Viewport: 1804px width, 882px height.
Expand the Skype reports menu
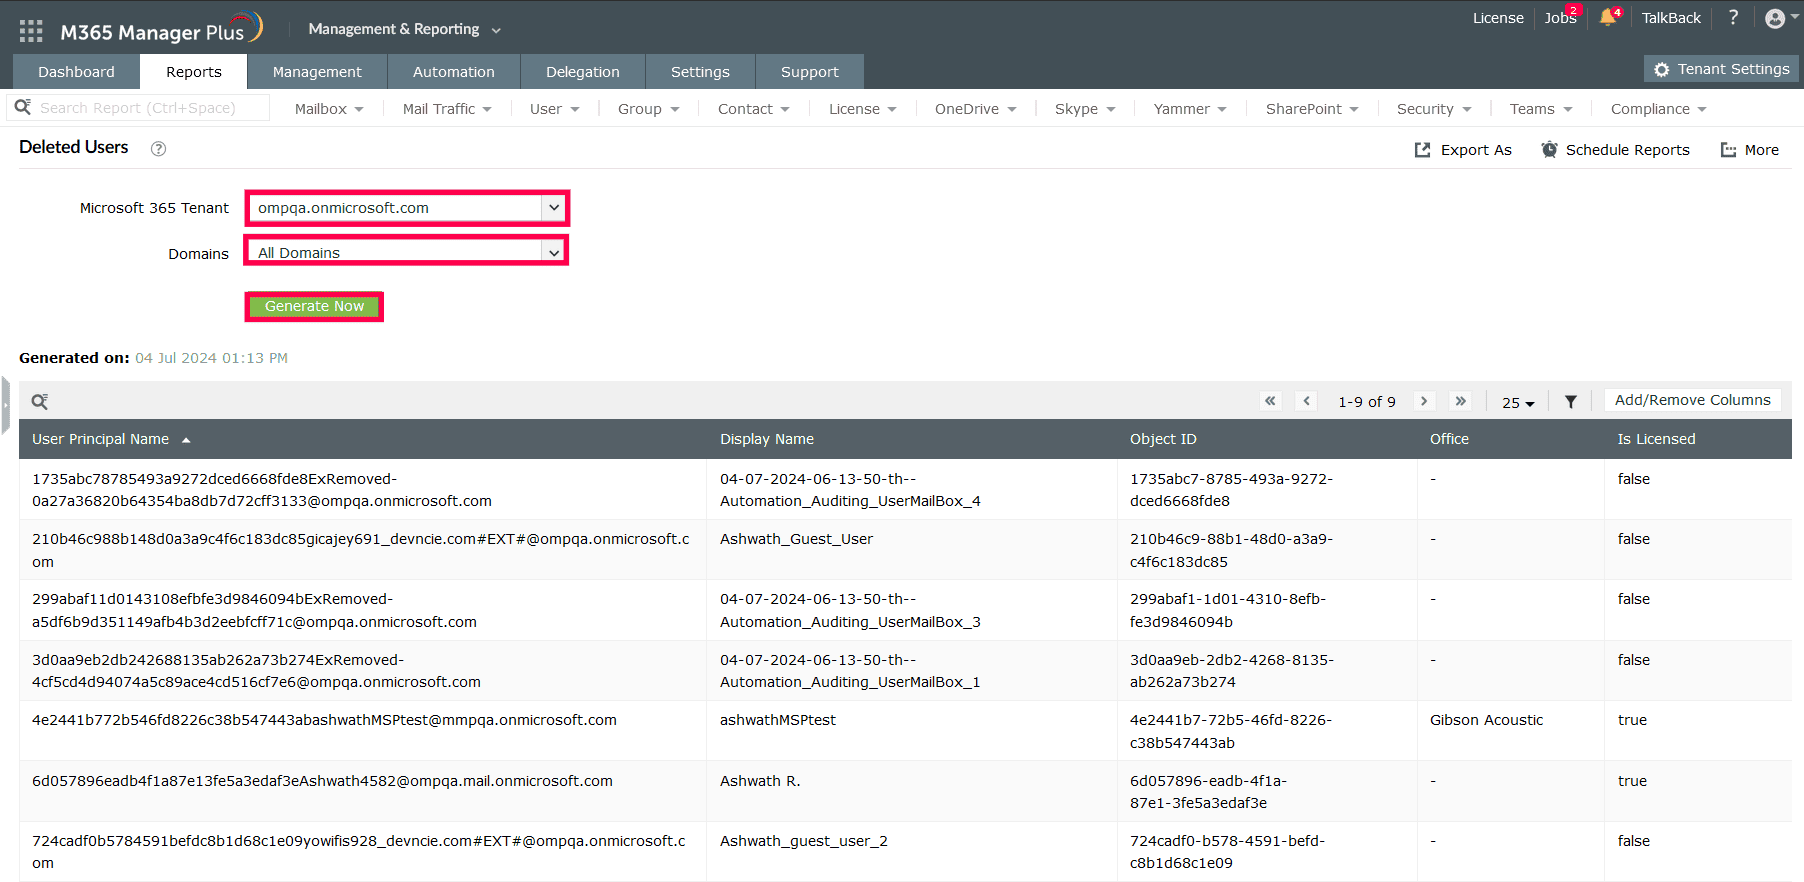pos(1085,109)
